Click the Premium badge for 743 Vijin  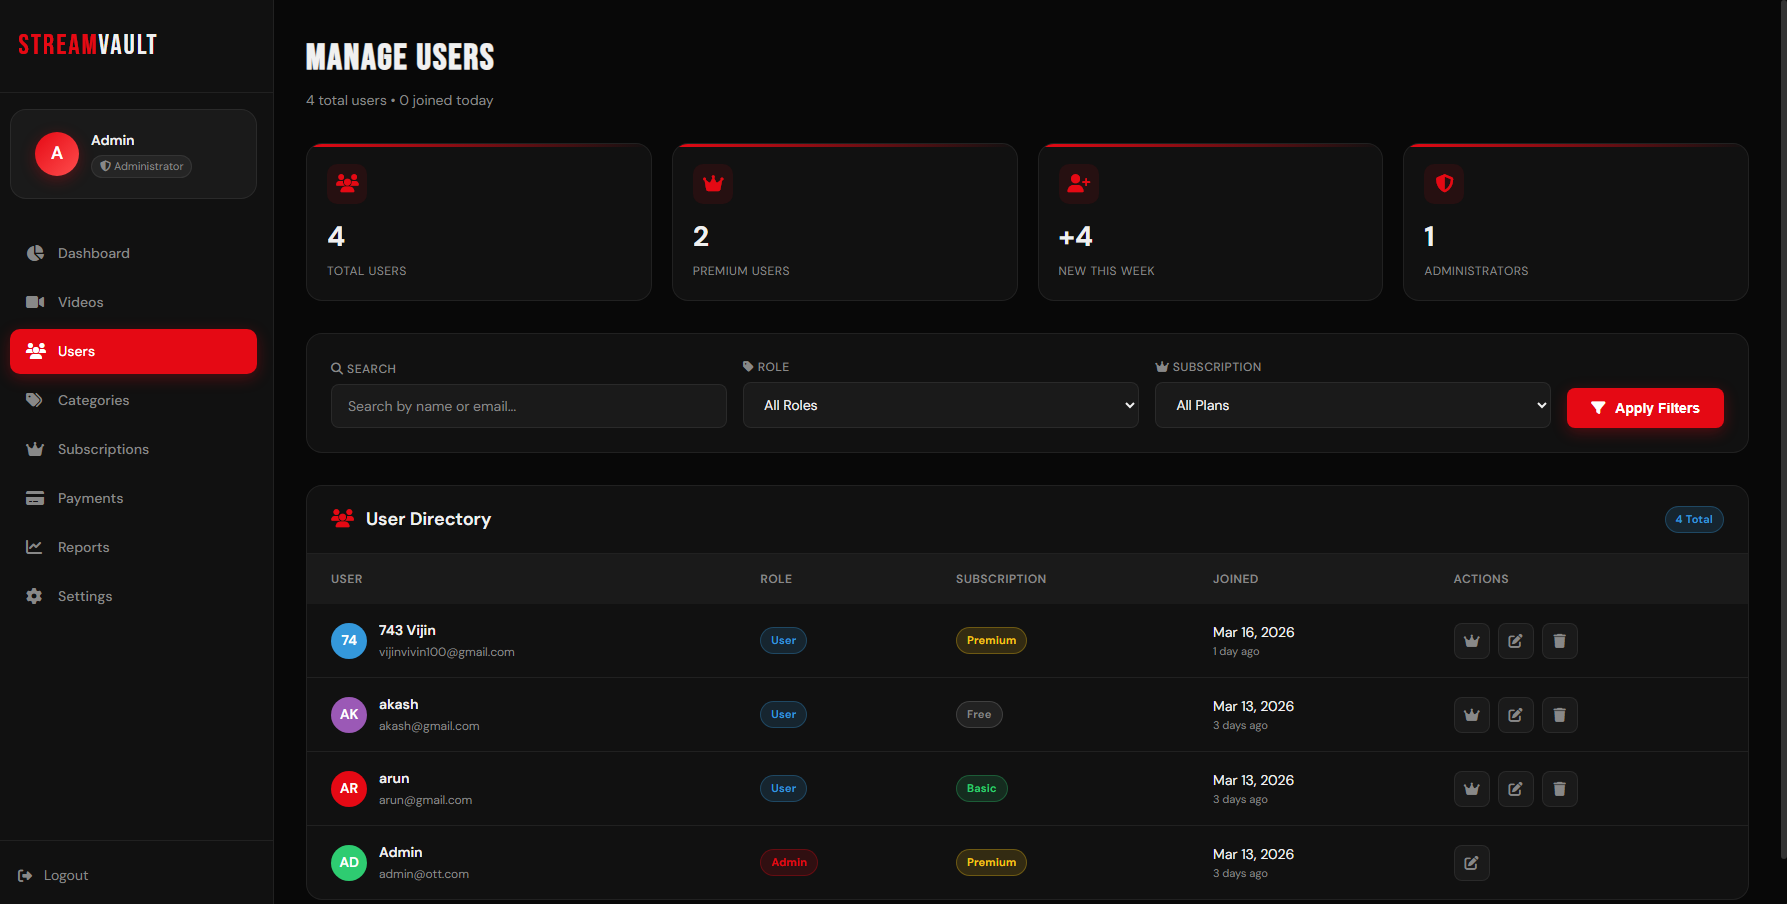[990, 641]
